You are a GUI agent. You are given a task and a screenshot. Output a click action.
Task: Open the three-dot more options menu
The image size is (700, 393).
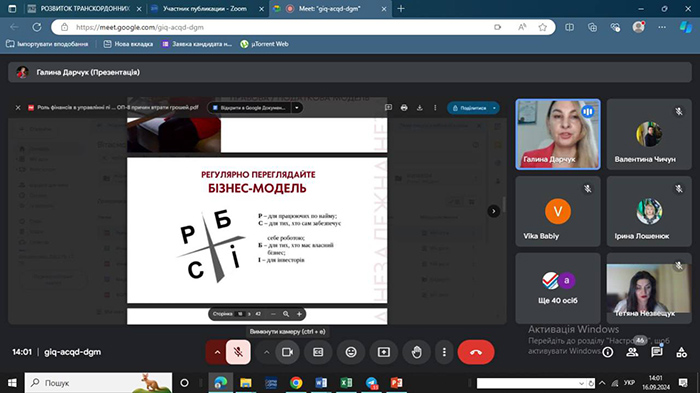(444, 352)
